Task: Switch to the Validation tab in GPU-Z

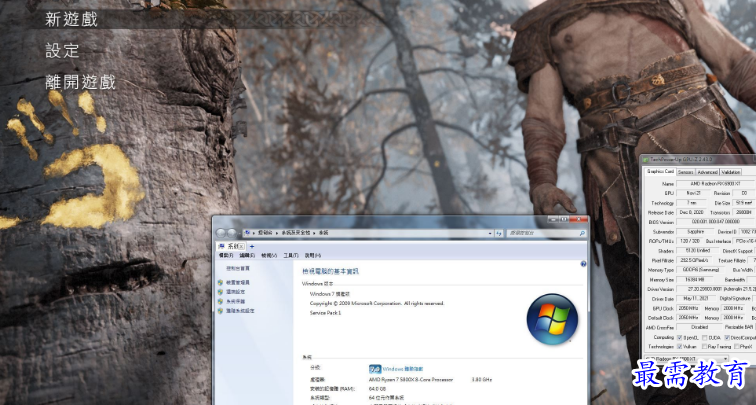Action: [x=730, y=172]
